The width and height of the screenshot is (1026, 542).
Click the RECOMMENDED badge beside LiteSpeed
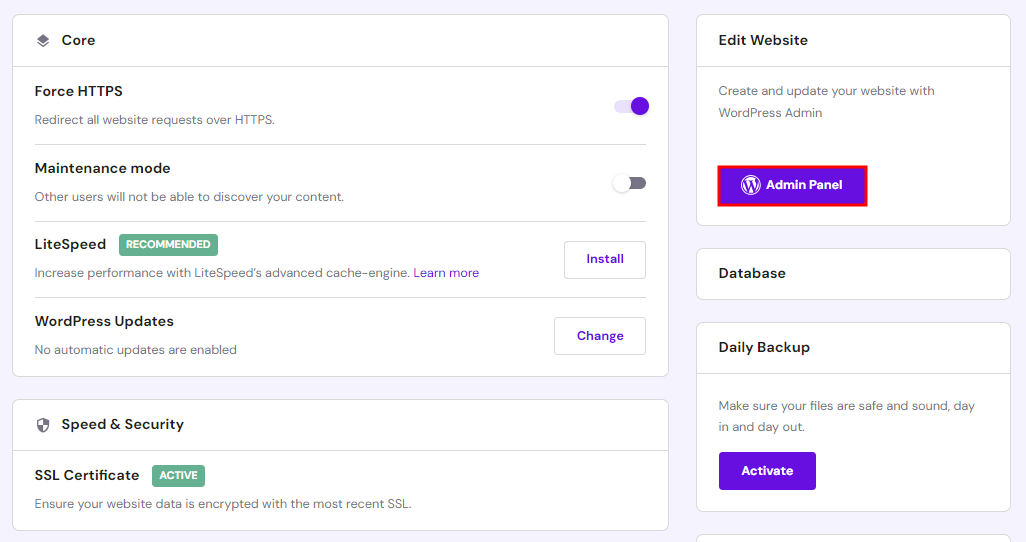(x=168, y=244)
